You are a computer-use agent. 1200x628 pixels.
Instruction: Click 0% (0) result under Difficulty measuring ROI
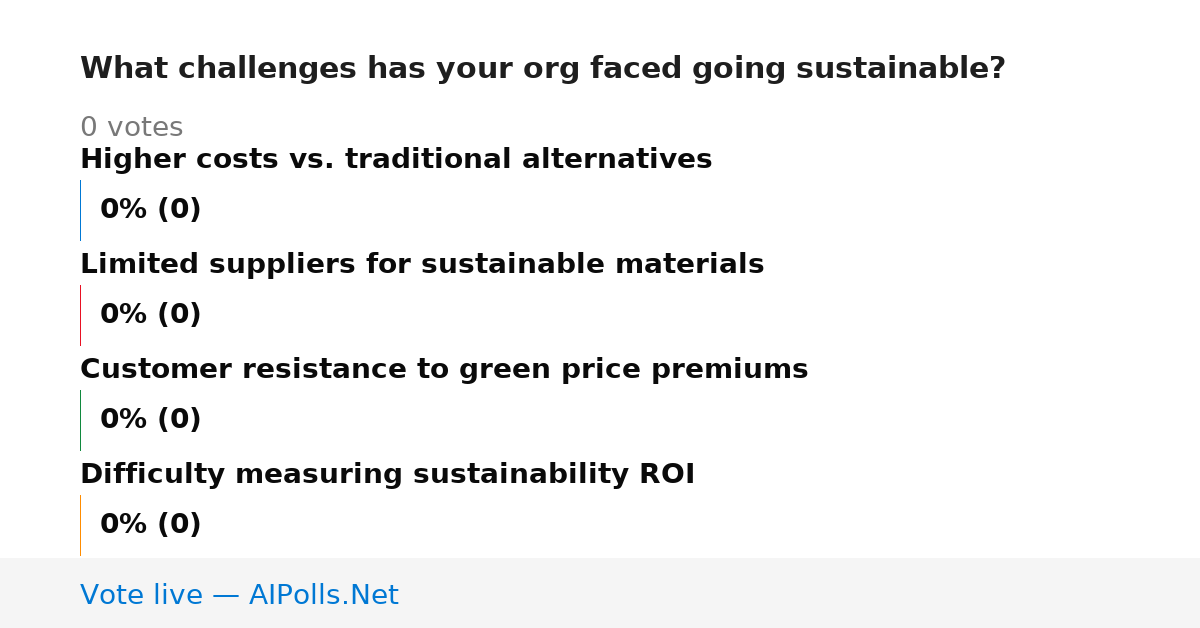point(150,525)
